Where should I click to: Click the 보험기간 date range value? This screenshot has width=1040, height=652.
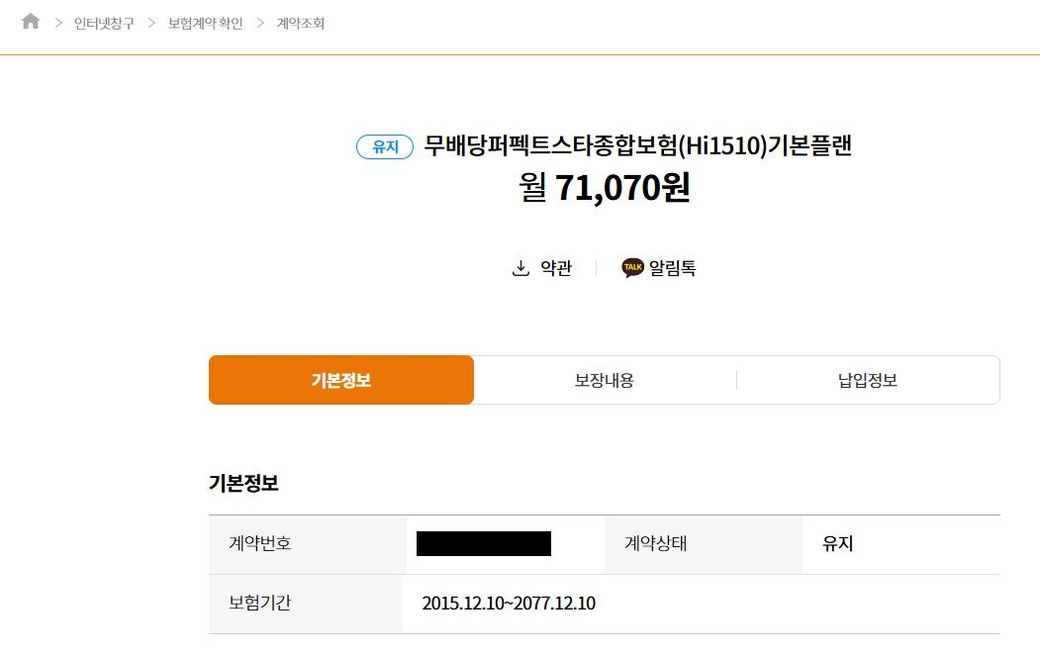pos(508,603)
